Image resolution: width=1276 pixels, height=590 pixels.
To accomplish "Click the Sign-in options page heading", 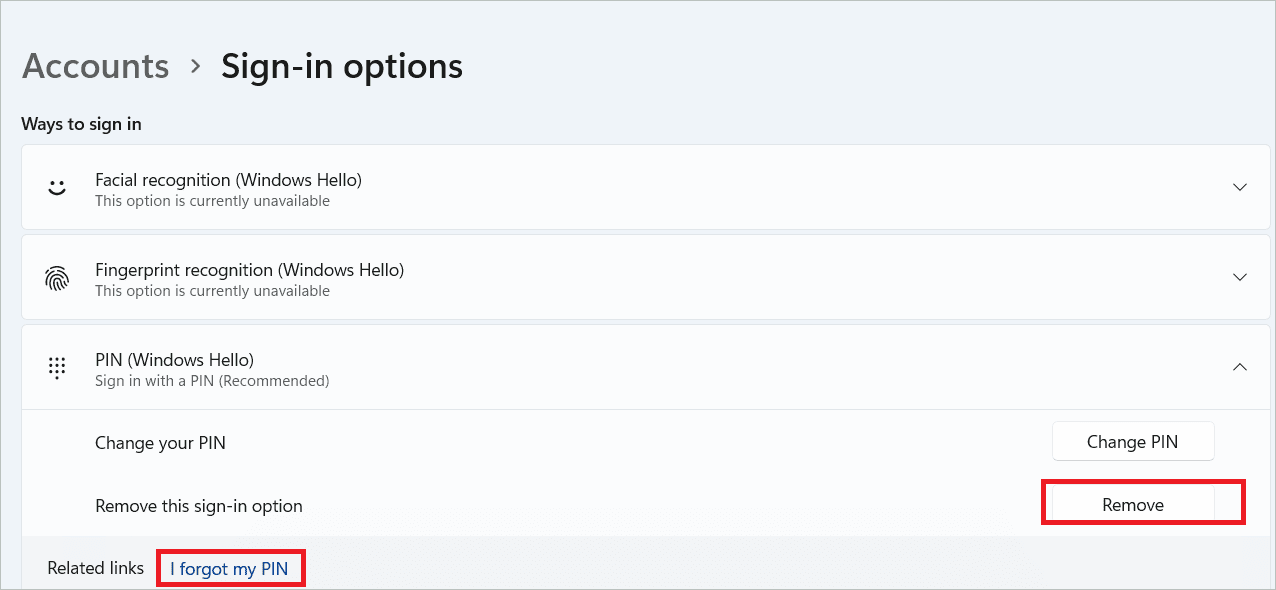I will click(342, 66).
